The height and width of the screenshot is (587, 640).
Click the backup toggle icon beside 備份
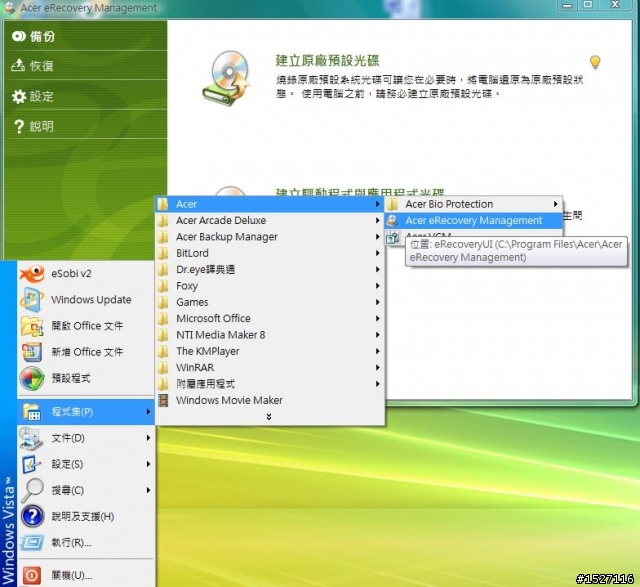pos(19,36)
